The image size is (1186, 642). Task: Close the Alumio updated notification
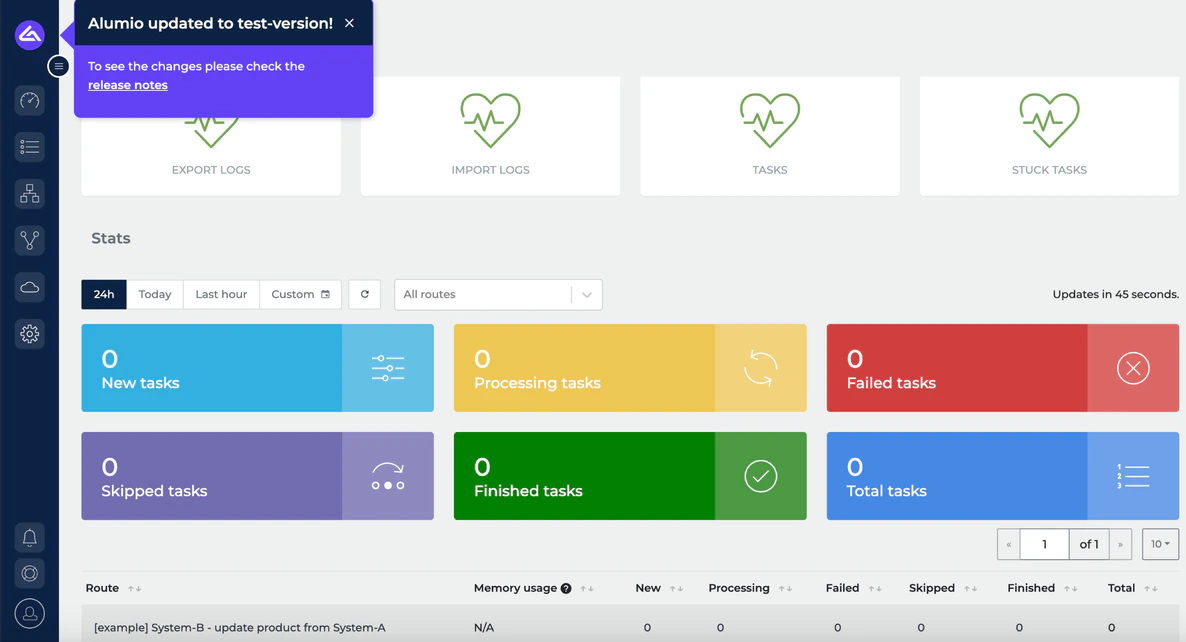[x=349, y=23]
